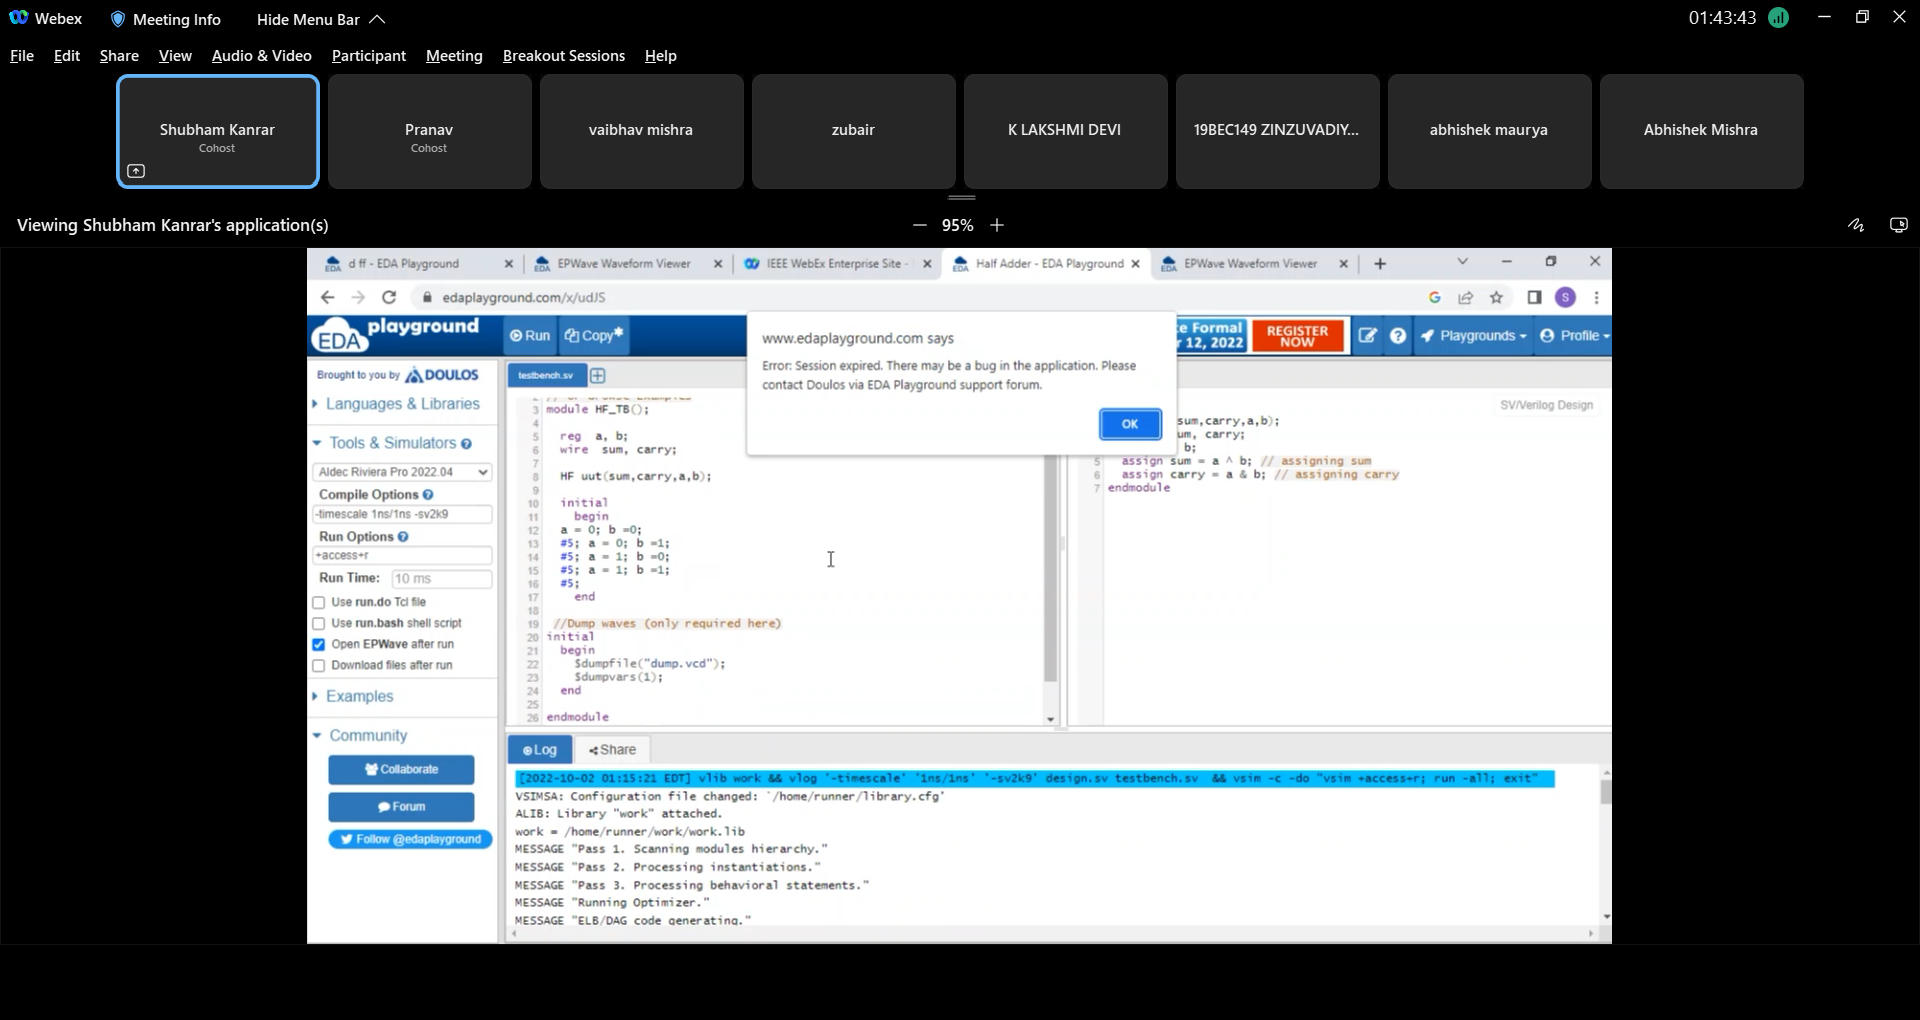Click Run Options help icon

(x=403, y=537)
